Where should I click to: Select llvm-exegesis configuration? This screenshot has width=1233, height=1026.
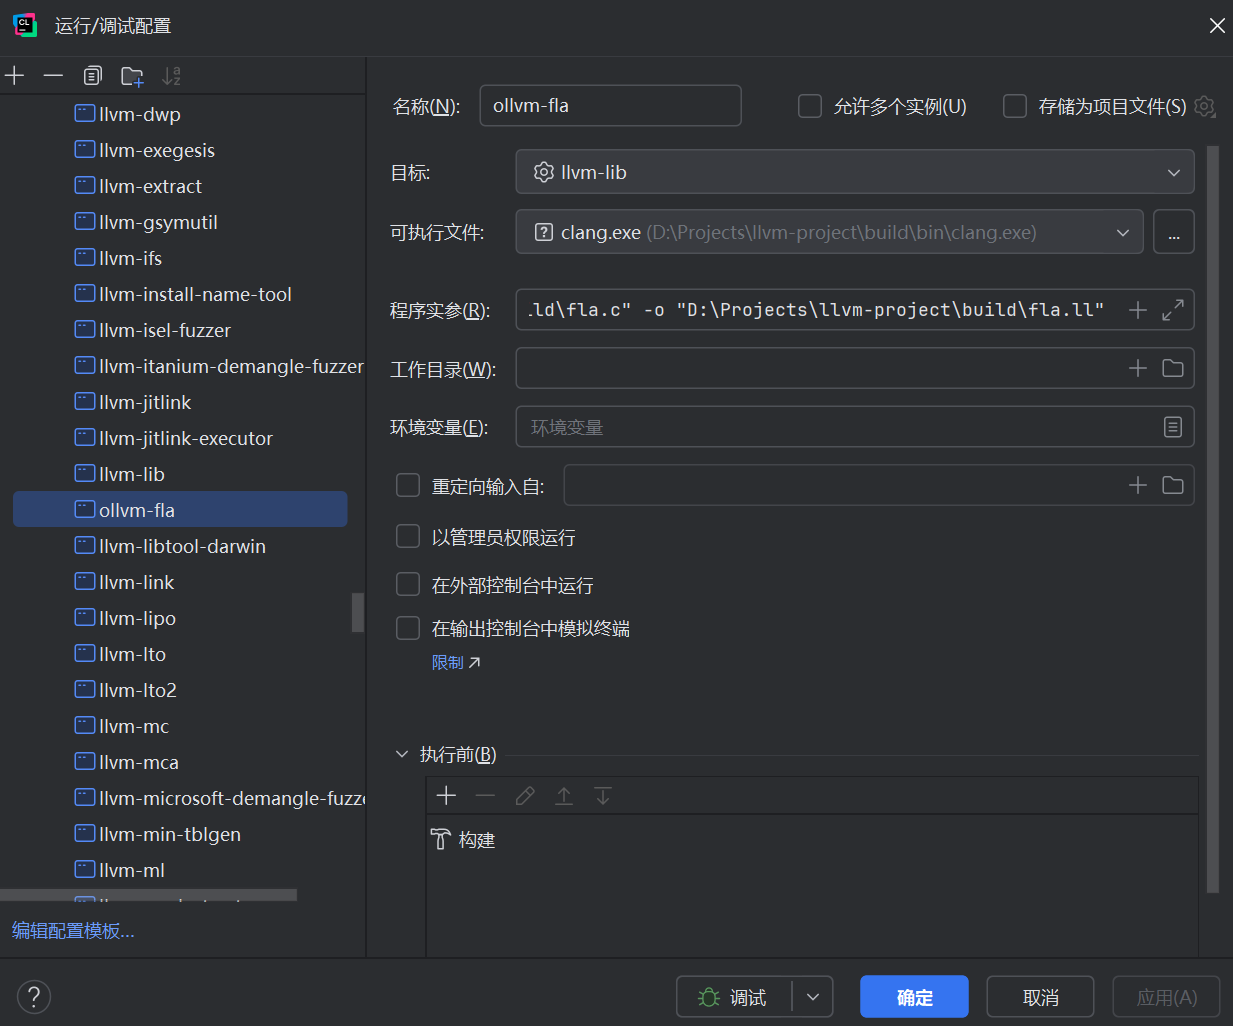point(157,150)
